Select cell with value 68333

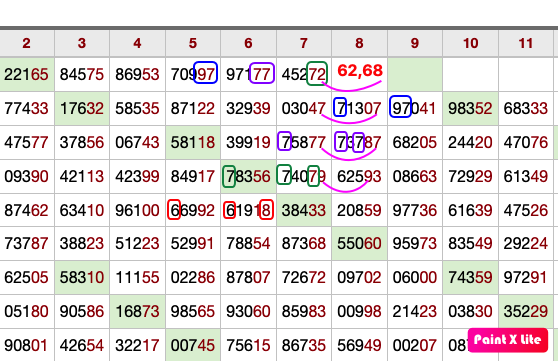point(526,108)
